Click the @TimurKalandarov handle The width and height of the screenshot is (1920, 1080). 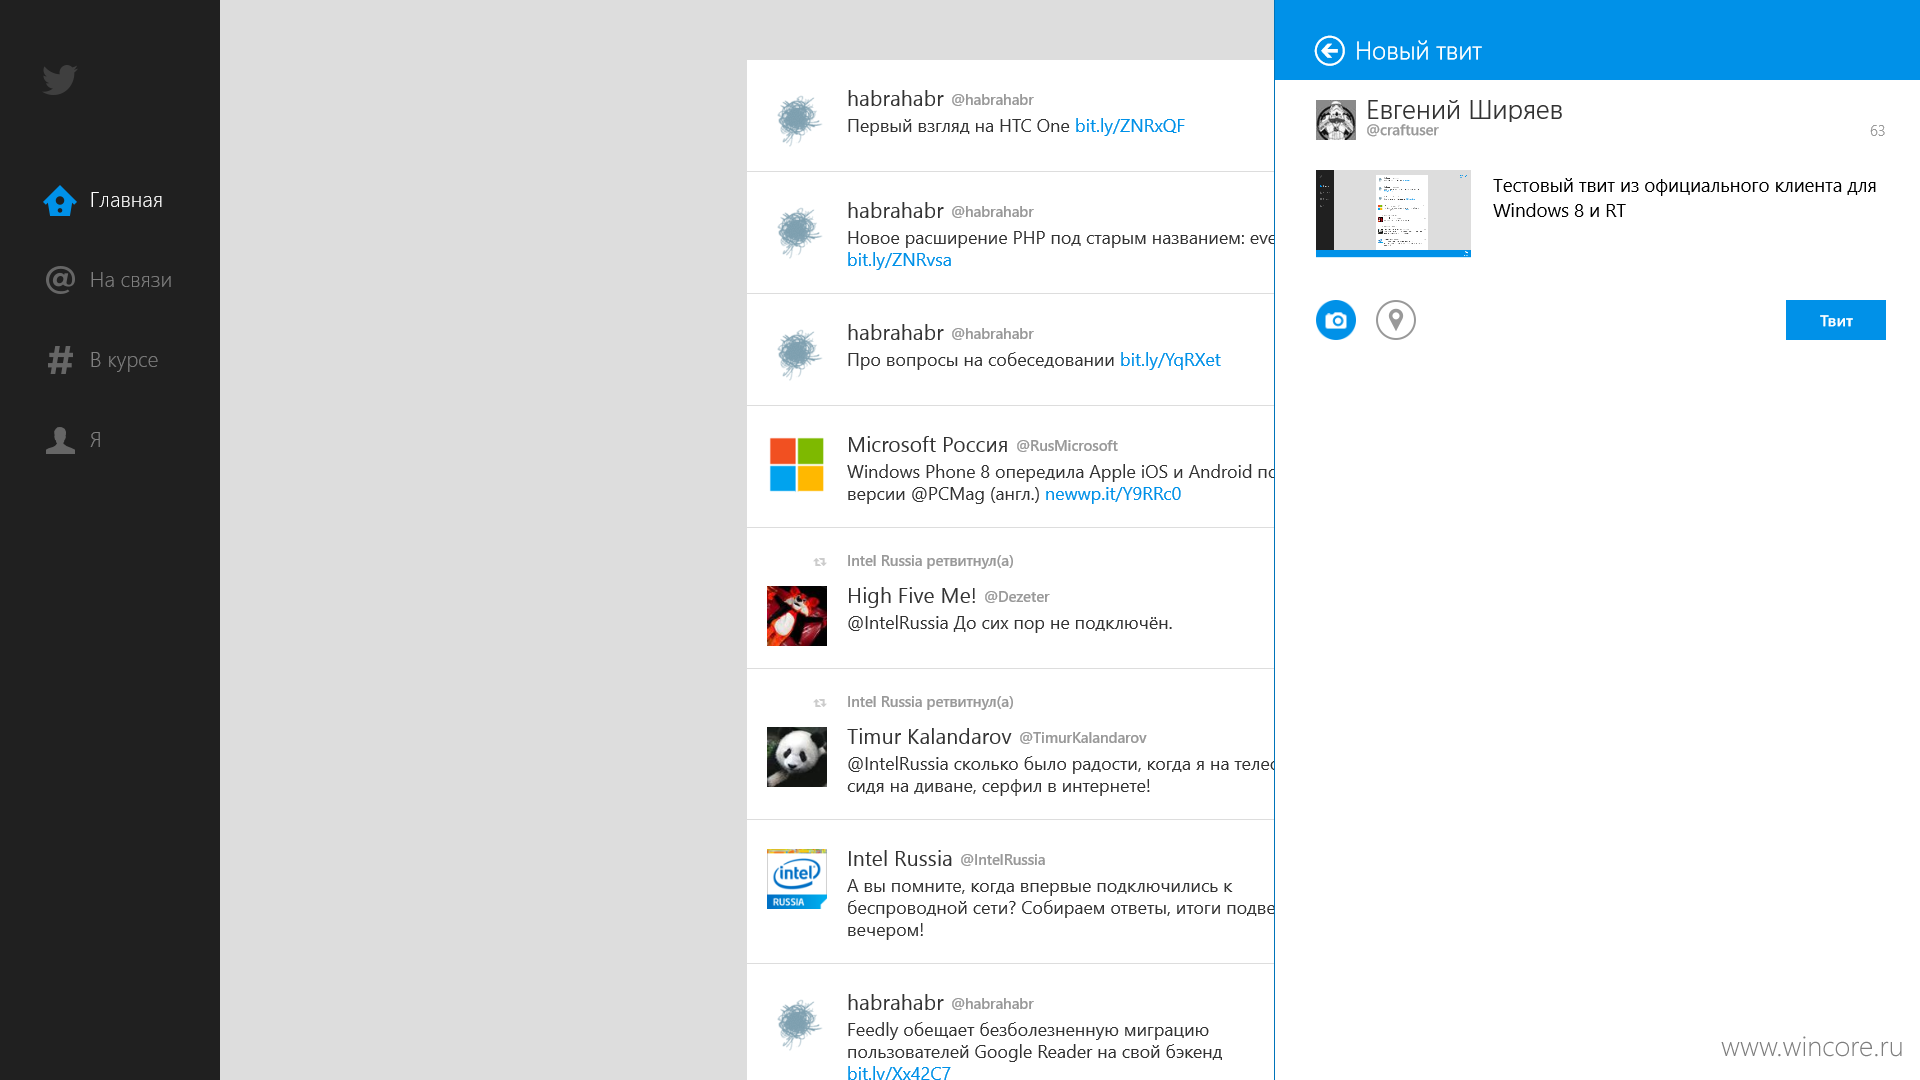1083,738
